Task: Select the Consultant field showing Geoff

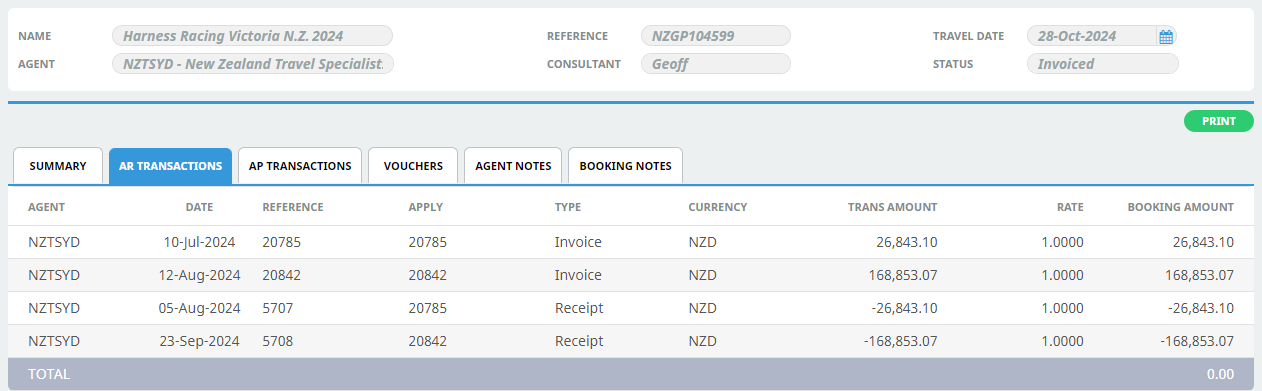Action: pos(715,64)
